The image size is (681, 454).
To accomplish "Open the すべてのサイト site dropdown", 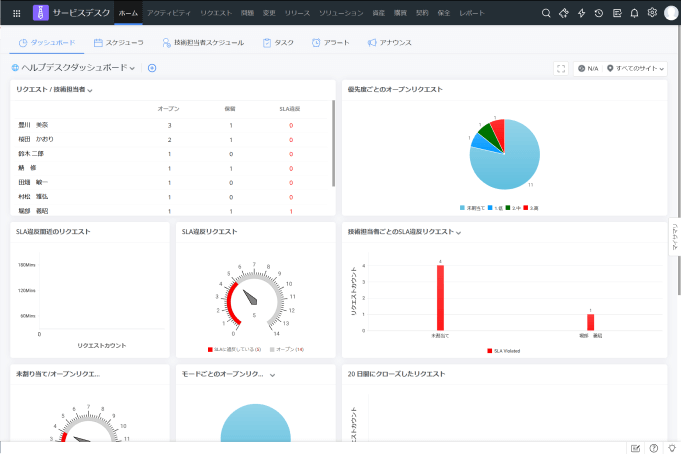I will [x=635, y=68].
